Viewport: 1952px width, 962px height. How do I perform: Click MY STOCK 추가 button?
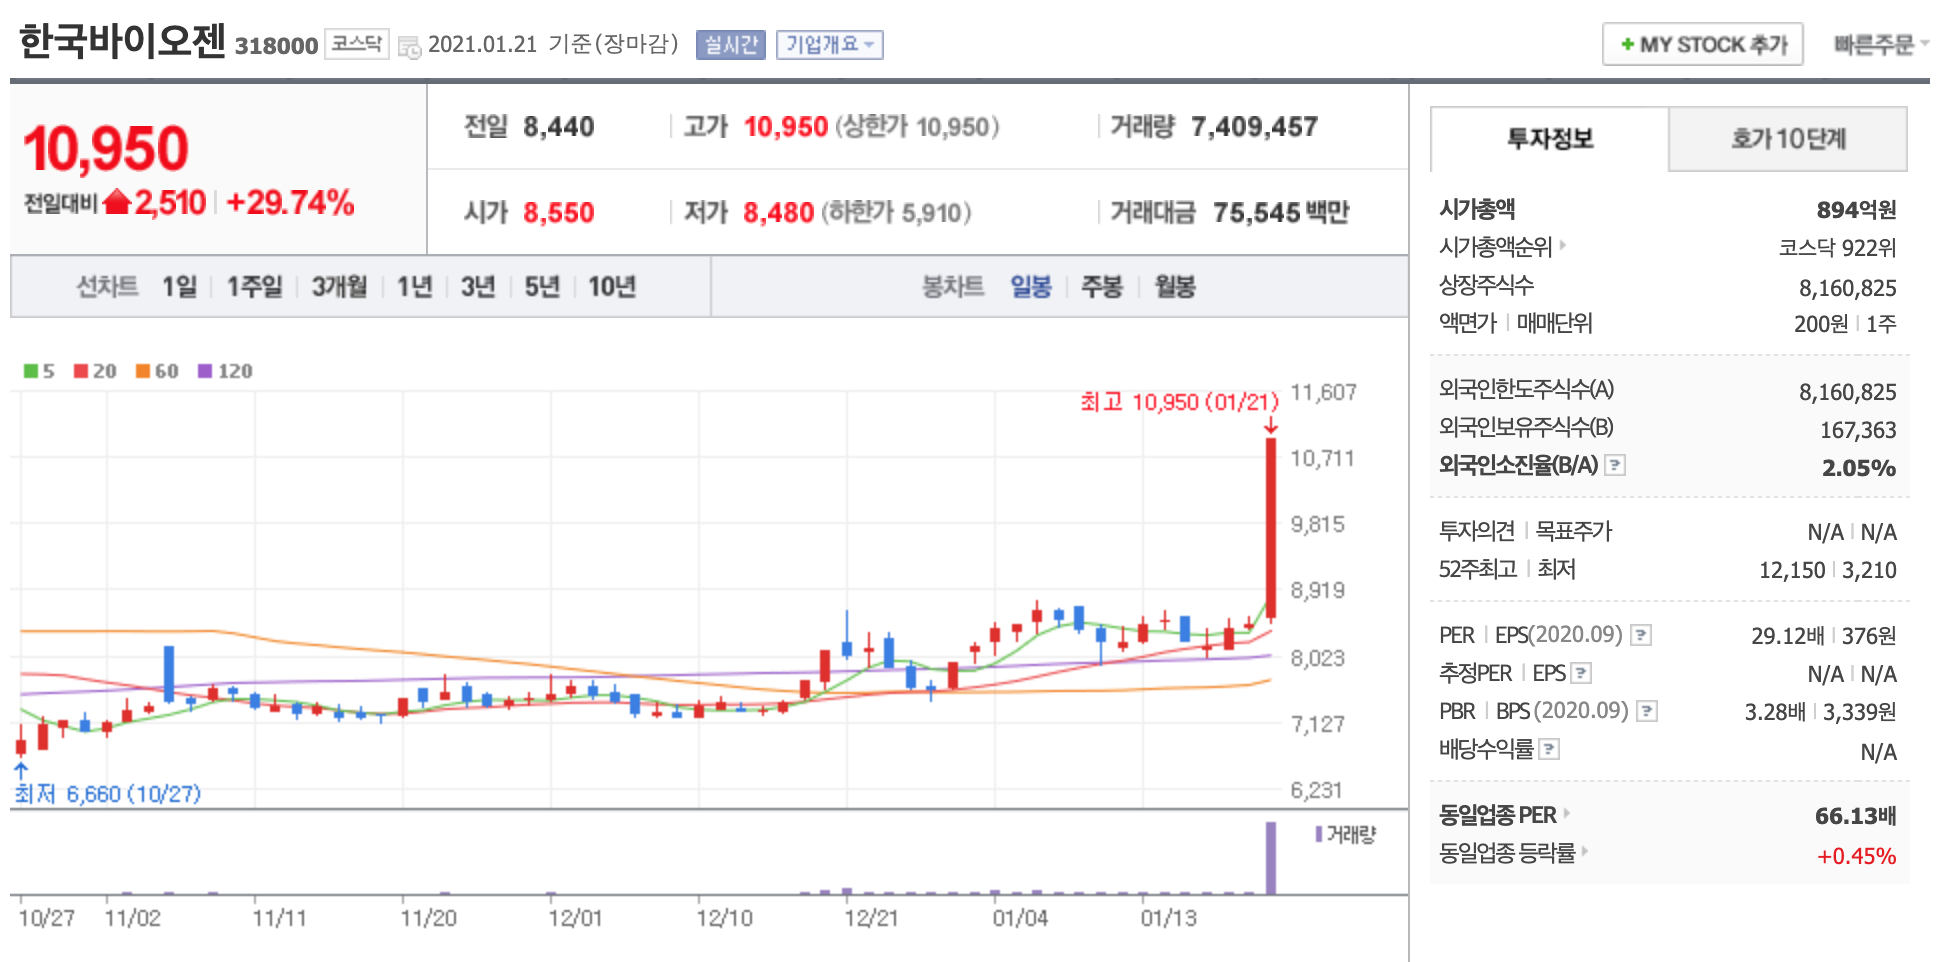coord(1702,45)
